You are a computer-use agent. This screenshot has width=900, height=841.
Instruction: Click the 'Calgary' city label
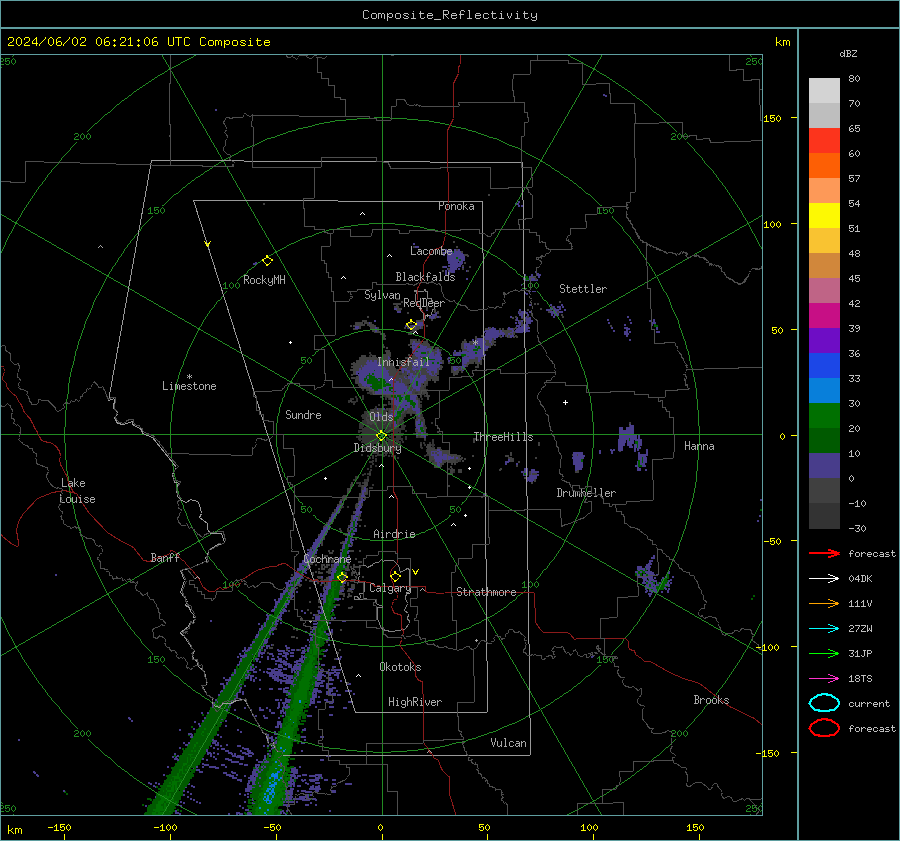pyautogui.click(x=390, y=588)
